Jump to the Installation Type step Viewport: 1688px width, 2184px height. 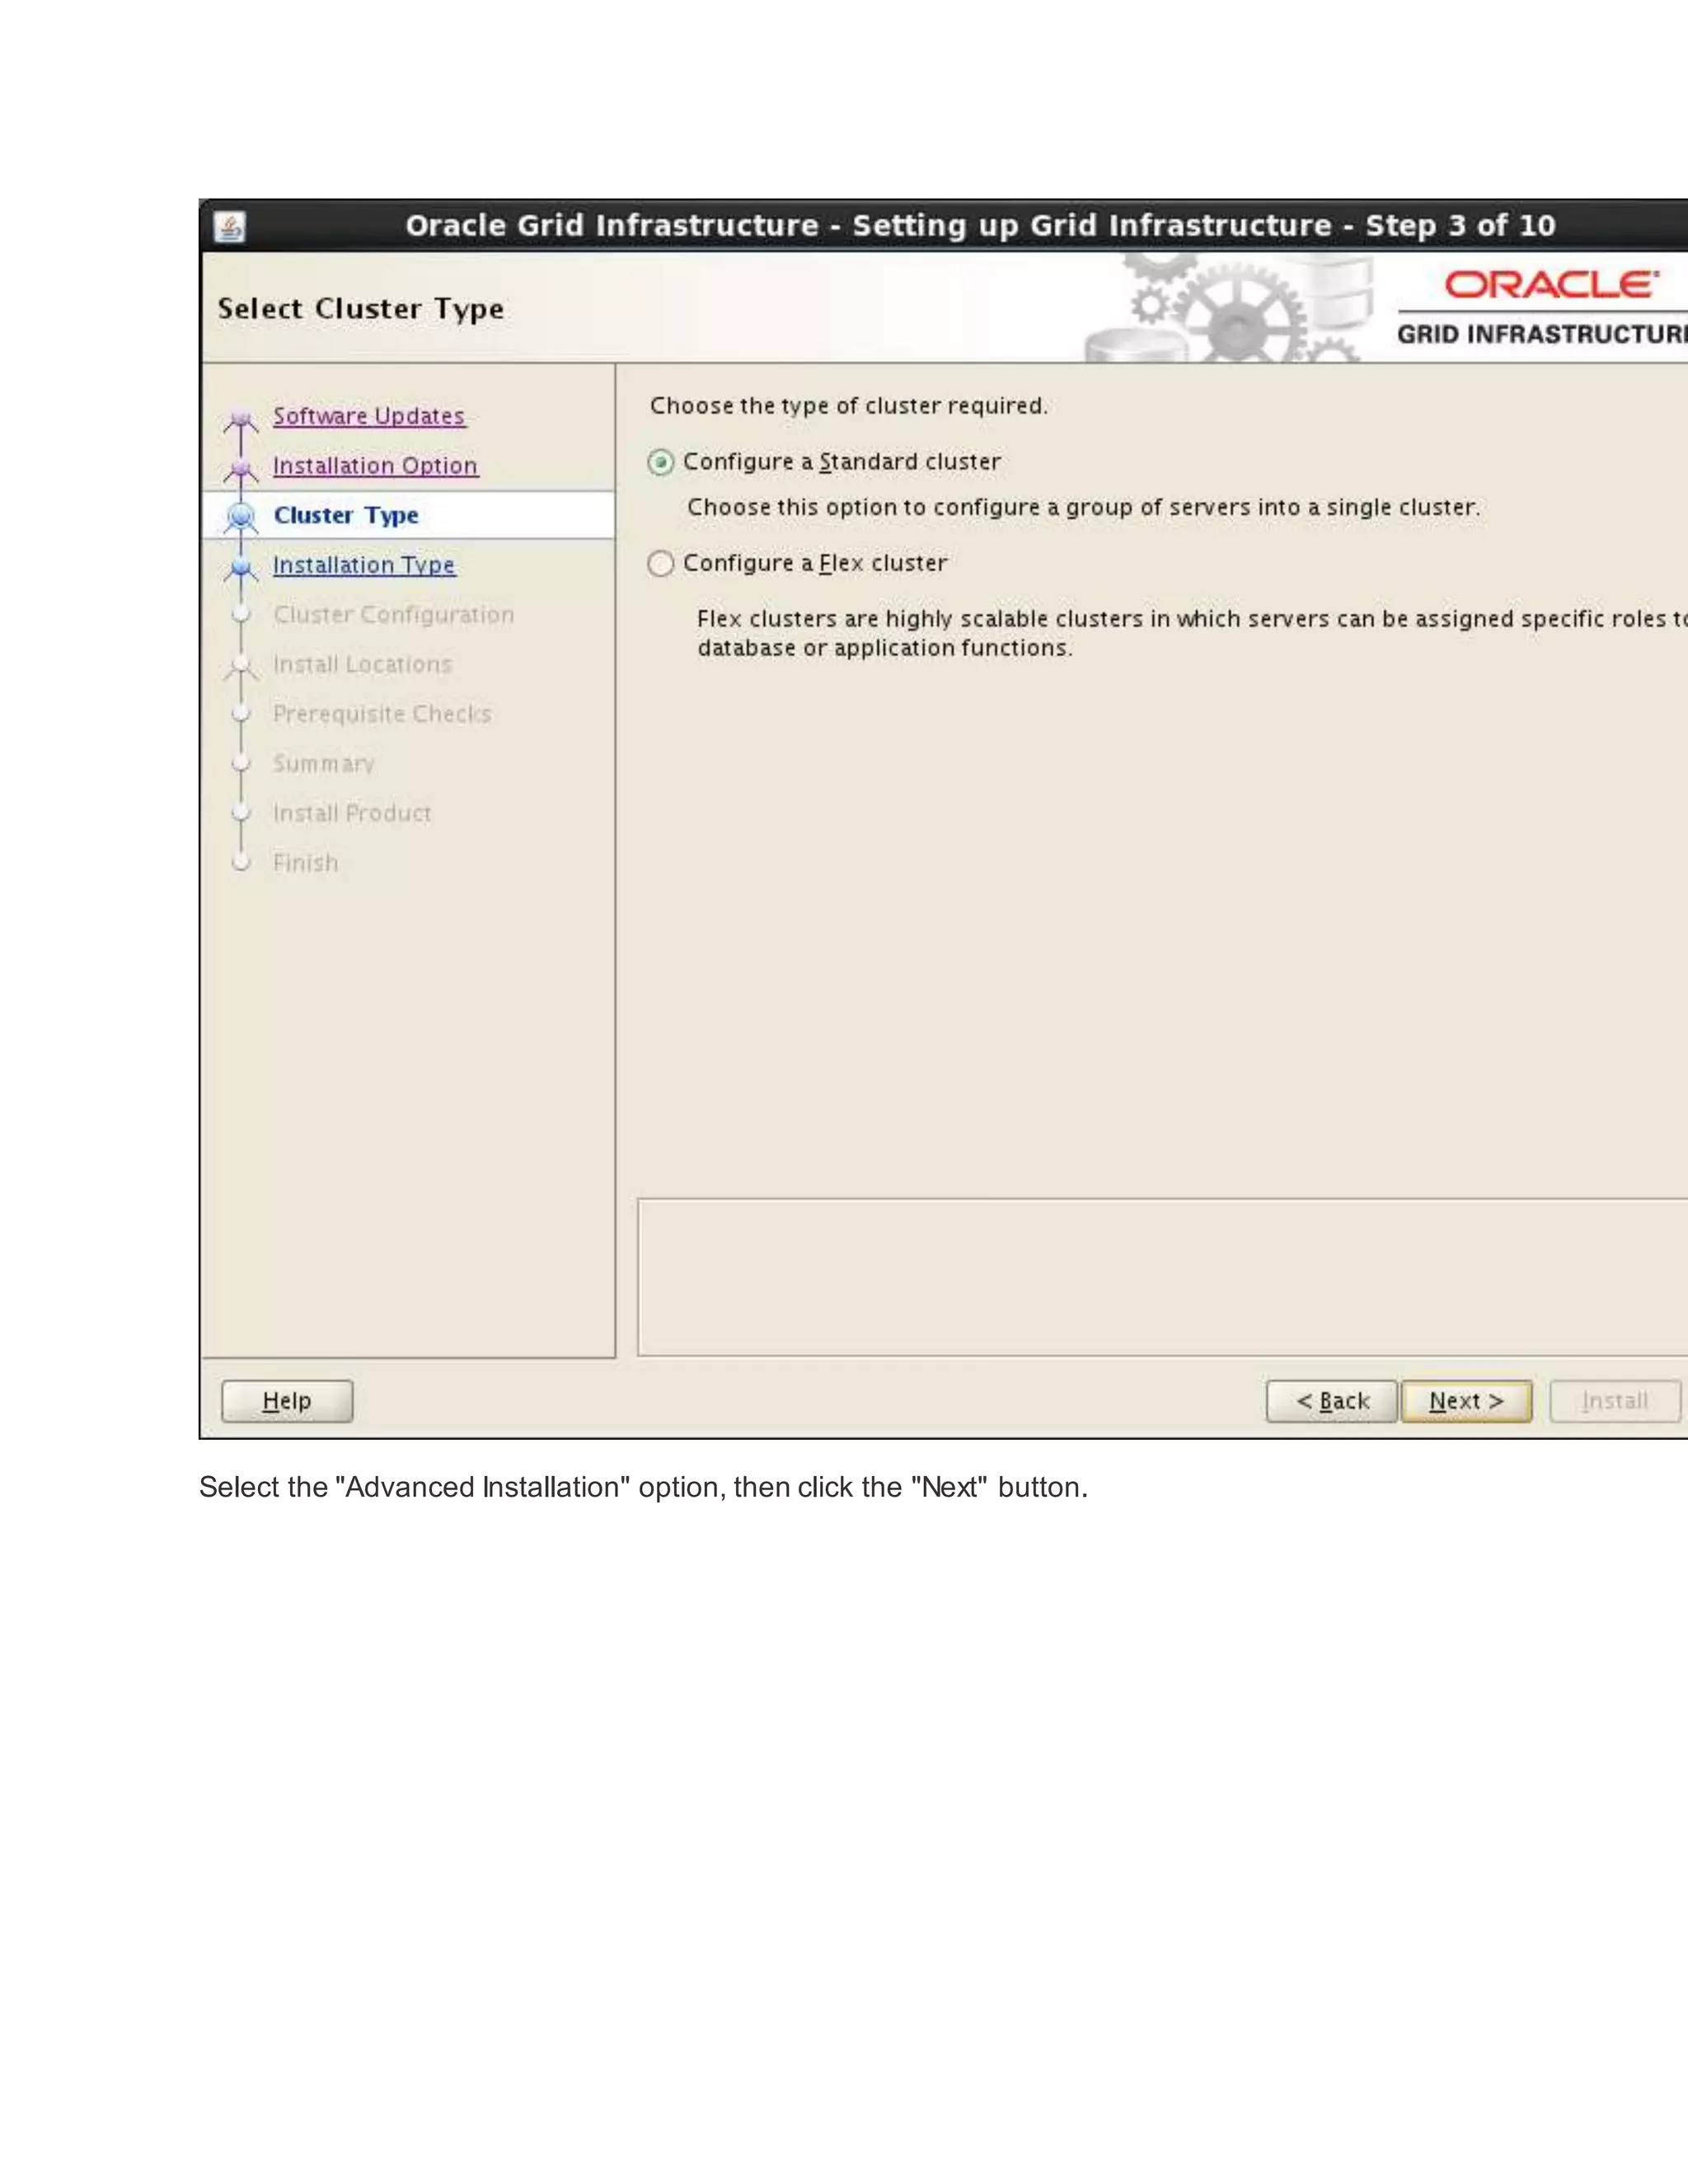[364, 565]
